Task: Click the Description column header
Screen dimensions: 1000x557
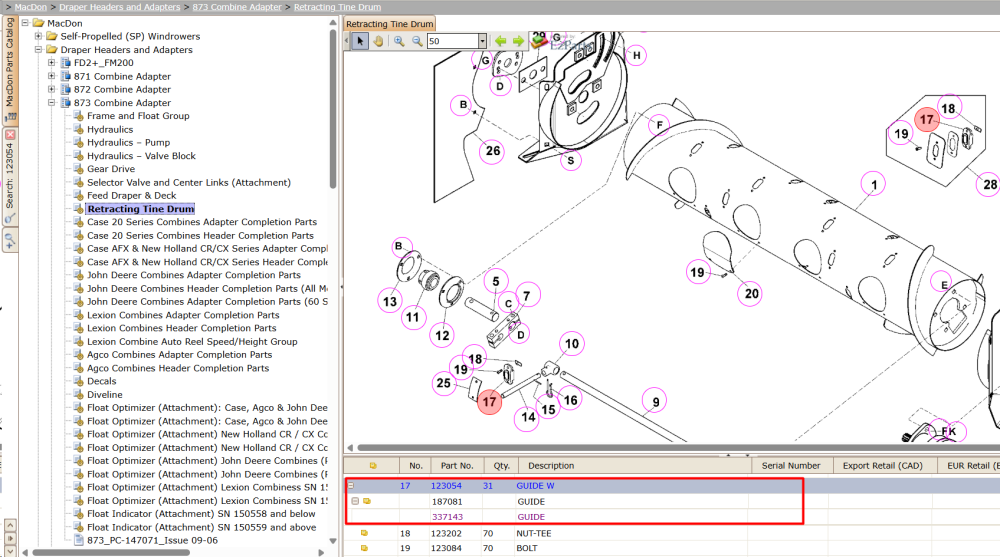Action: coord(635,466)
